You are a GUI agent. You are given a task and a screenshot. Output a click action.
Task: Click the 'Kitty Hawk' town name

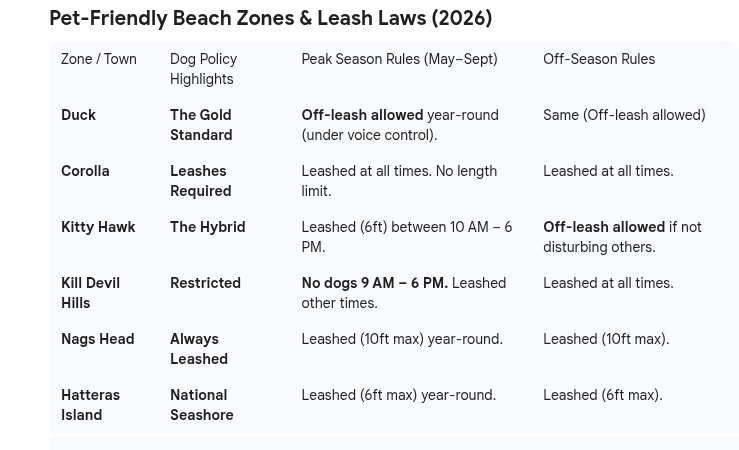click(x=98, y=227)
